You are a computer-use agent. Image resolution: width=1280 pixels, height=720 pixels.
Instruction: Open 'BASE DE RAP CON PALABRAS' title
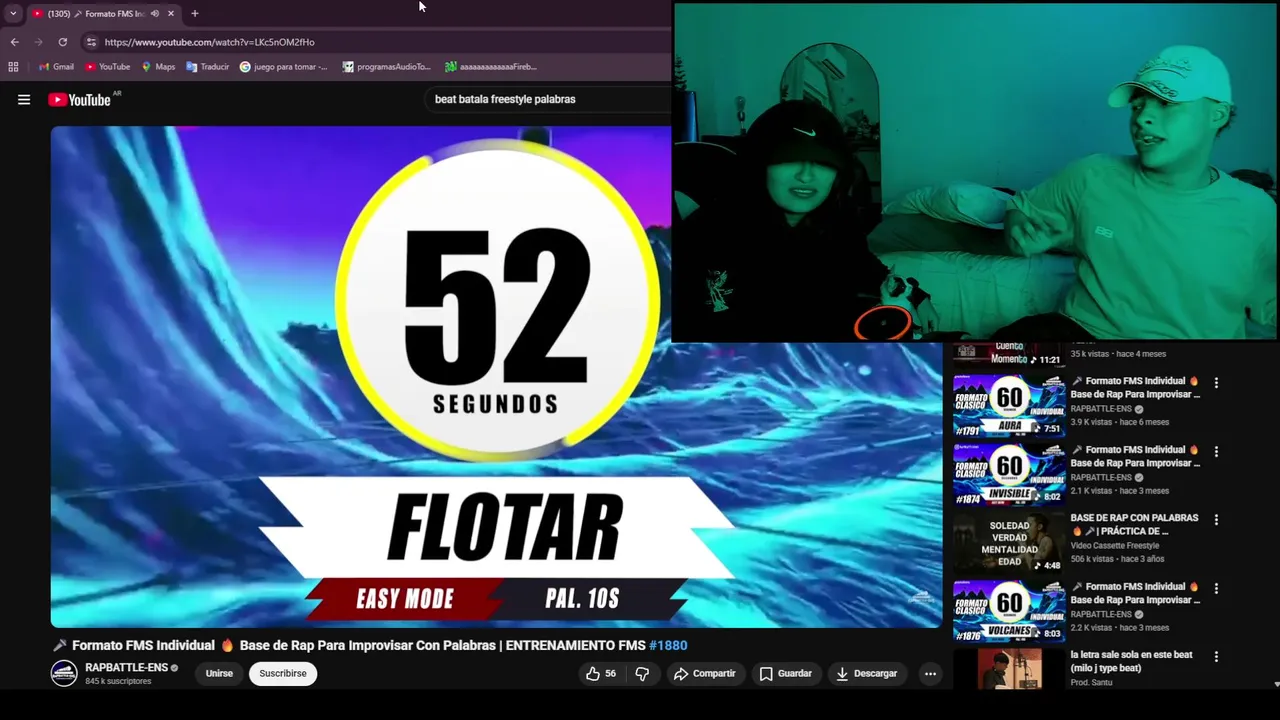pos(1134,525)
